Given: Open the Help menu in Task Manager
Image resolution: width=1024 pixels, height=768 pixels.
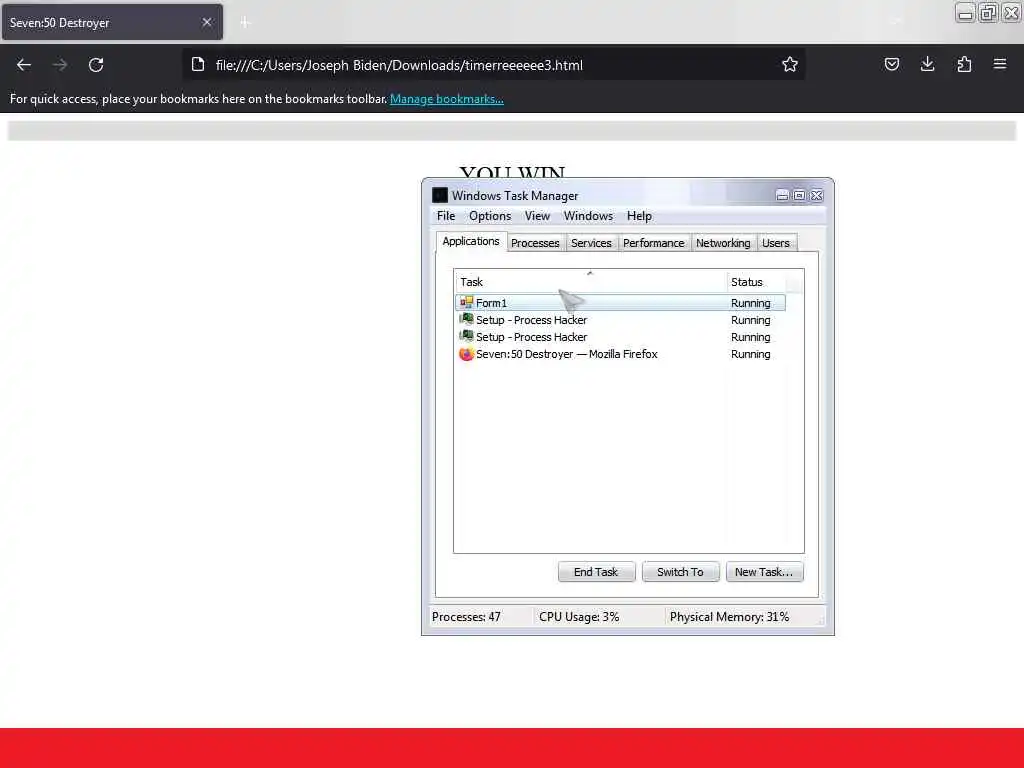Looking at the screenshot, I should 639,216.
